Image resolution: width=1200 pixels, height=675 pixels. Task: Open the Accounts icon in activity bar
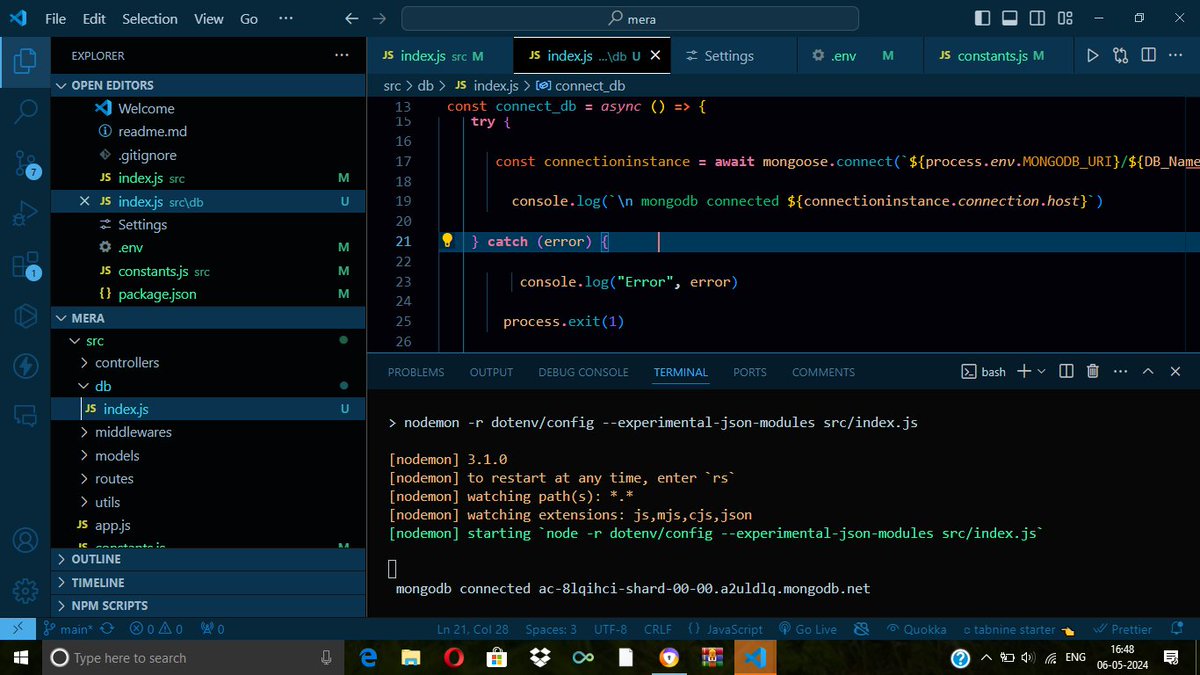[25, 541]
